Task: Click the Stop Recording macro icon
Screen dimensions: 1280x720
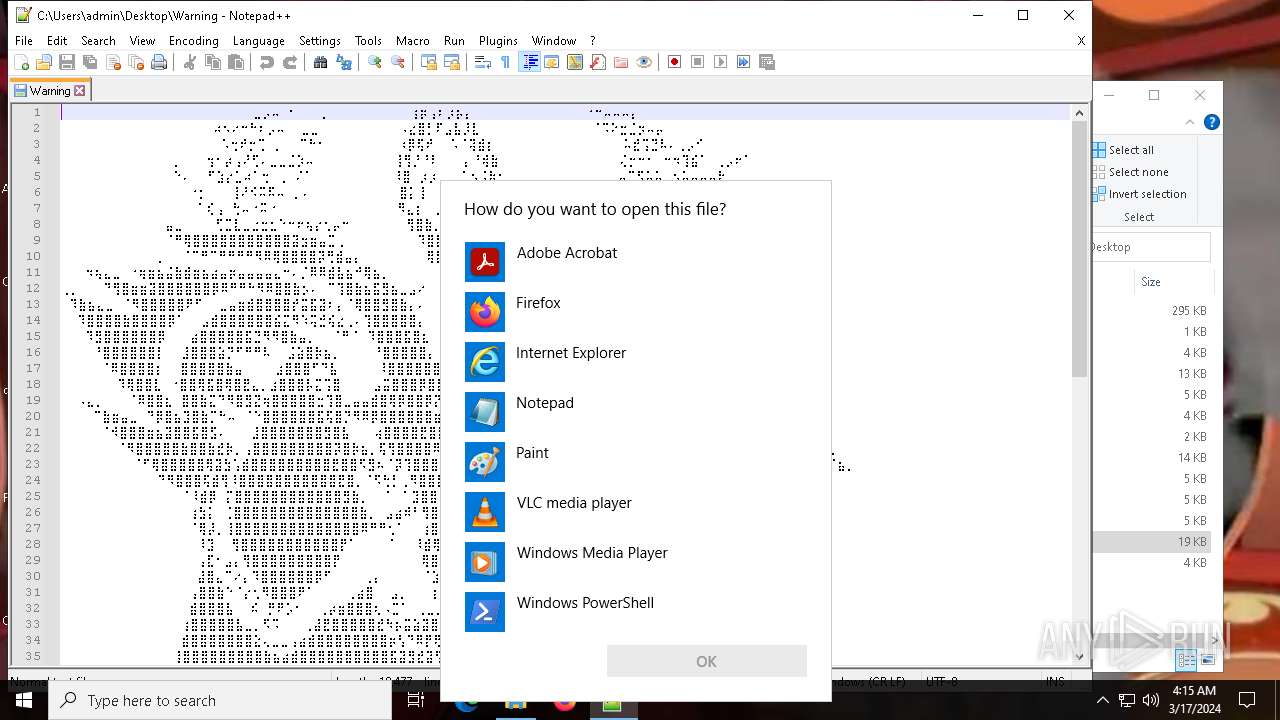Action: pyautogui.click(x=698, y=62)
